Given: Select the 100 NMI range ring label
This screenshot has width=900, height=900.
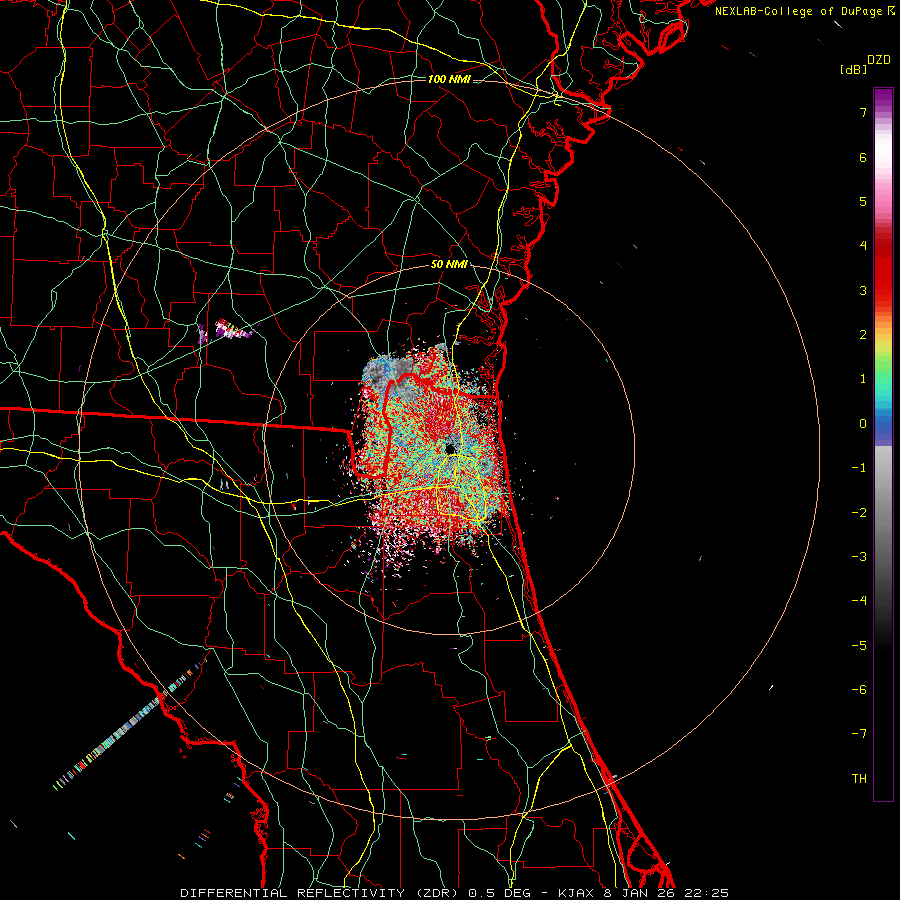Looking at the screenshot, I should pos(449,79).
